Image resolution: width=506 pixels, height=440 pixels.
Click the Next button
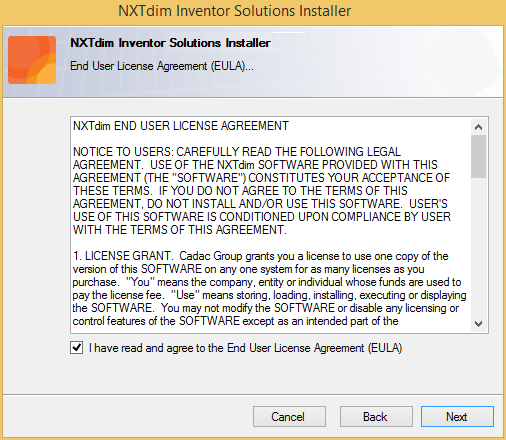[457, 417]
